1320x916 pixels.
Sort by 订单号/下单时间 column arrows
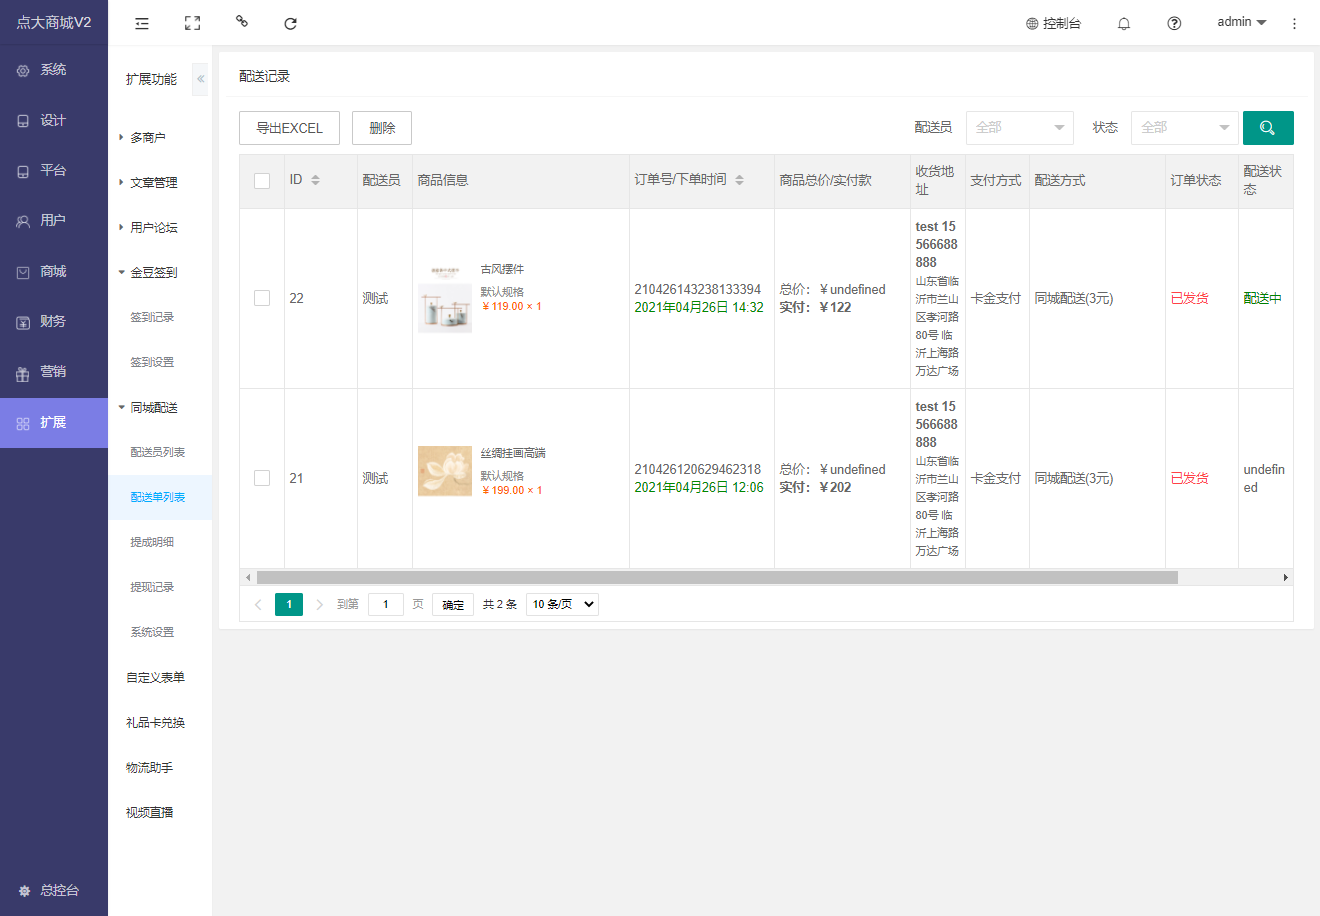pos(739,180)
